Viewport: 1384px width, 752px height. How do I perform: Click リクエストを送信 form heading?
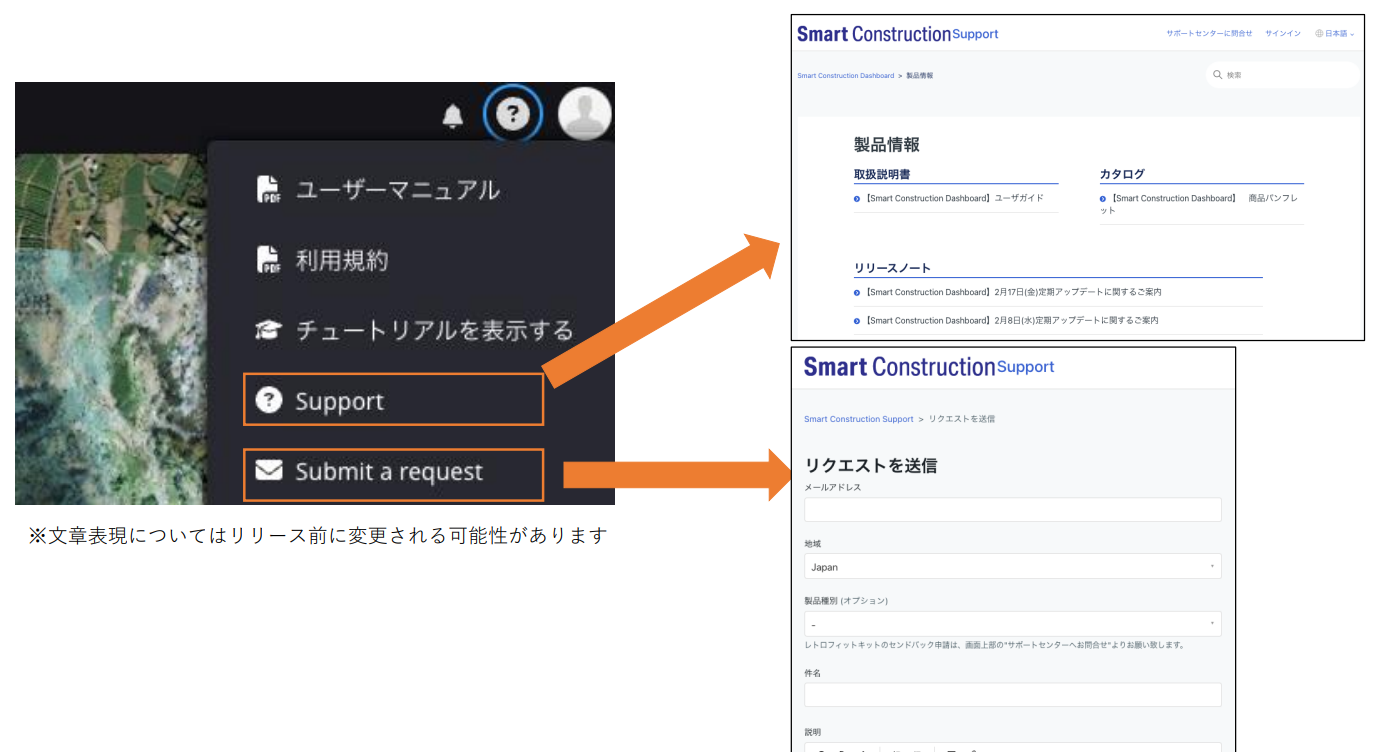click(x=870, y=465)
